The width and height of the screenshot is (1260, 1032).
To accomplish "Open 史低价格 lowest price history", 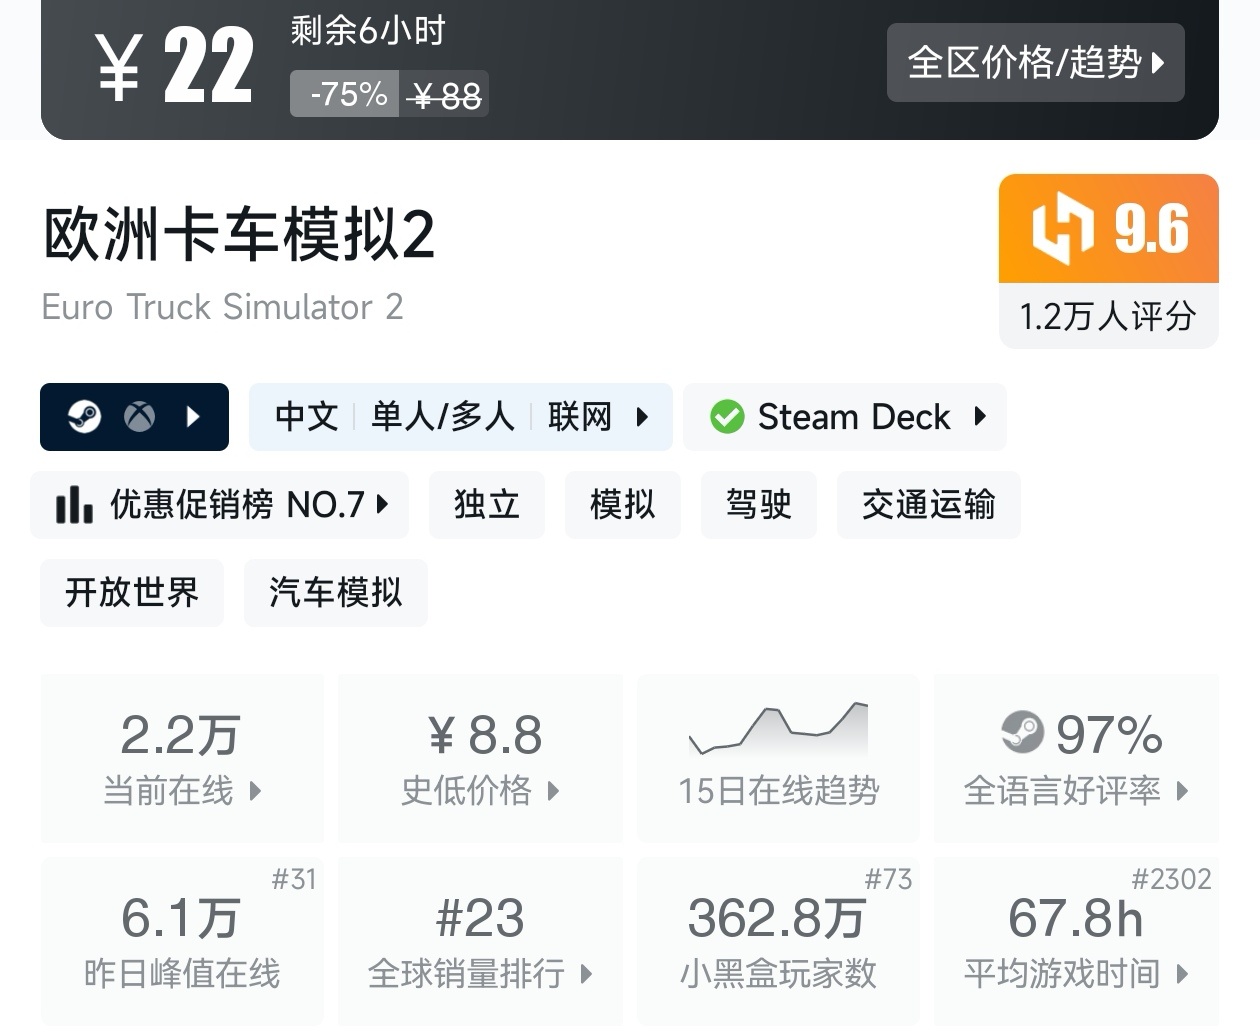I will [x=480, y=757].
